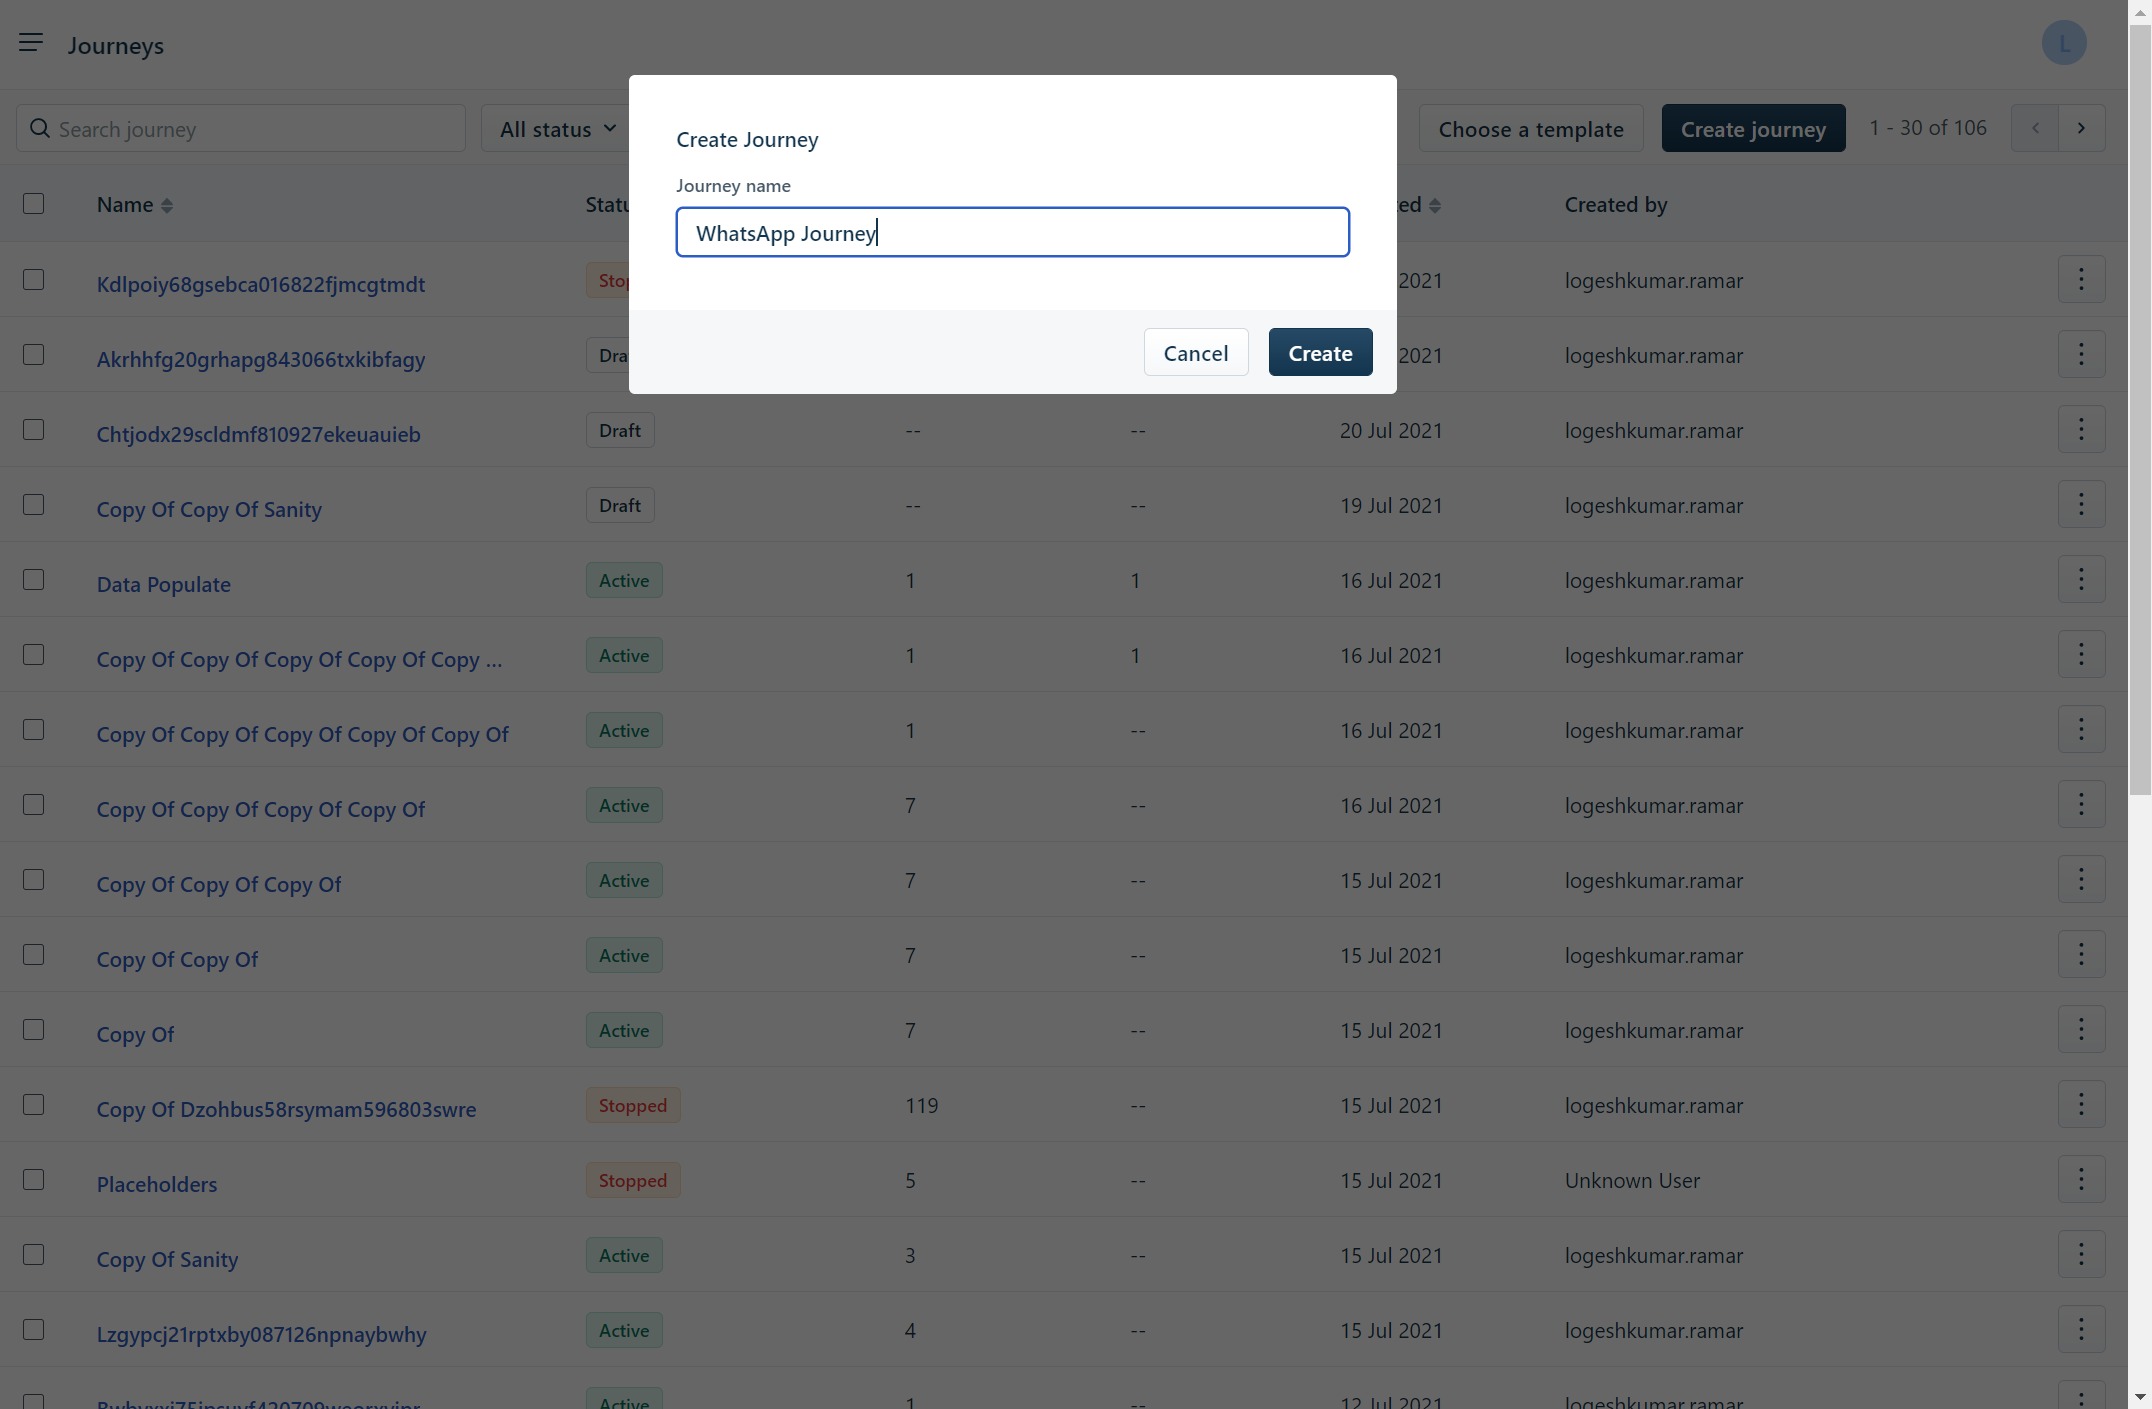Viewport: 2152px width, 1409px height.
Task: Sort journeys by Name column
Action: coord(167,205)
